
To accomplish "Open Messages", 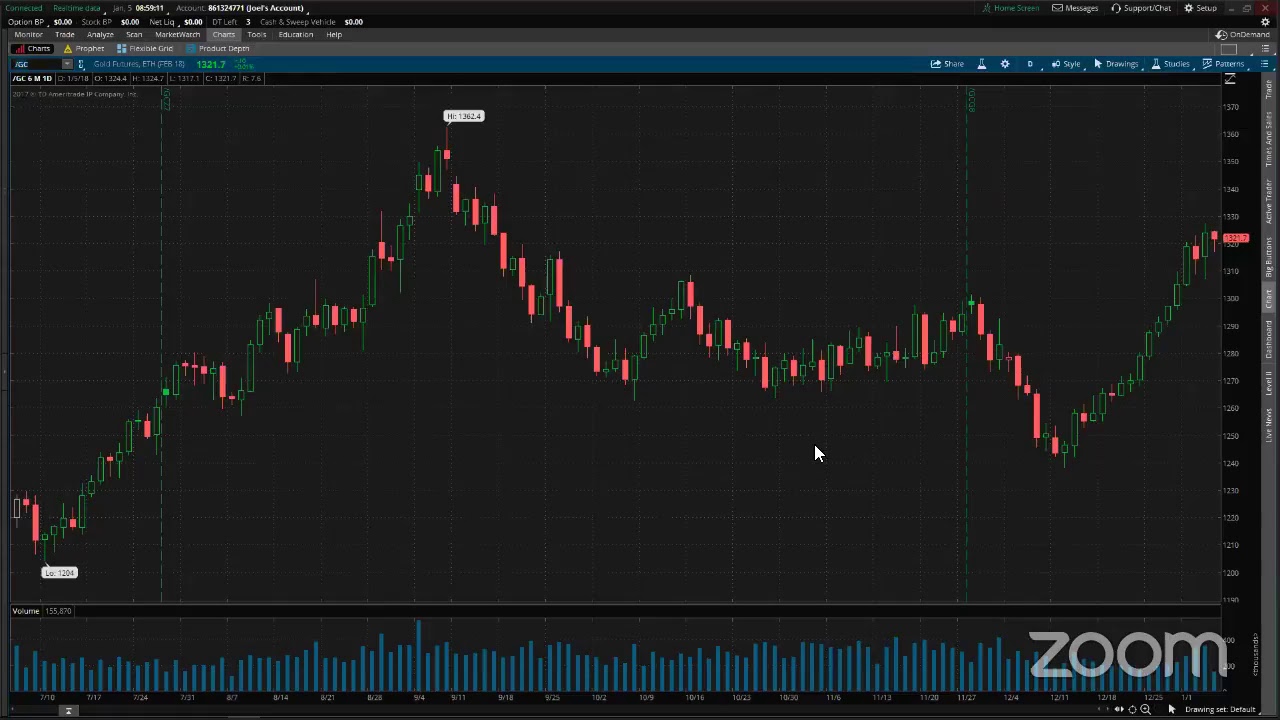I will (1075, 8).
